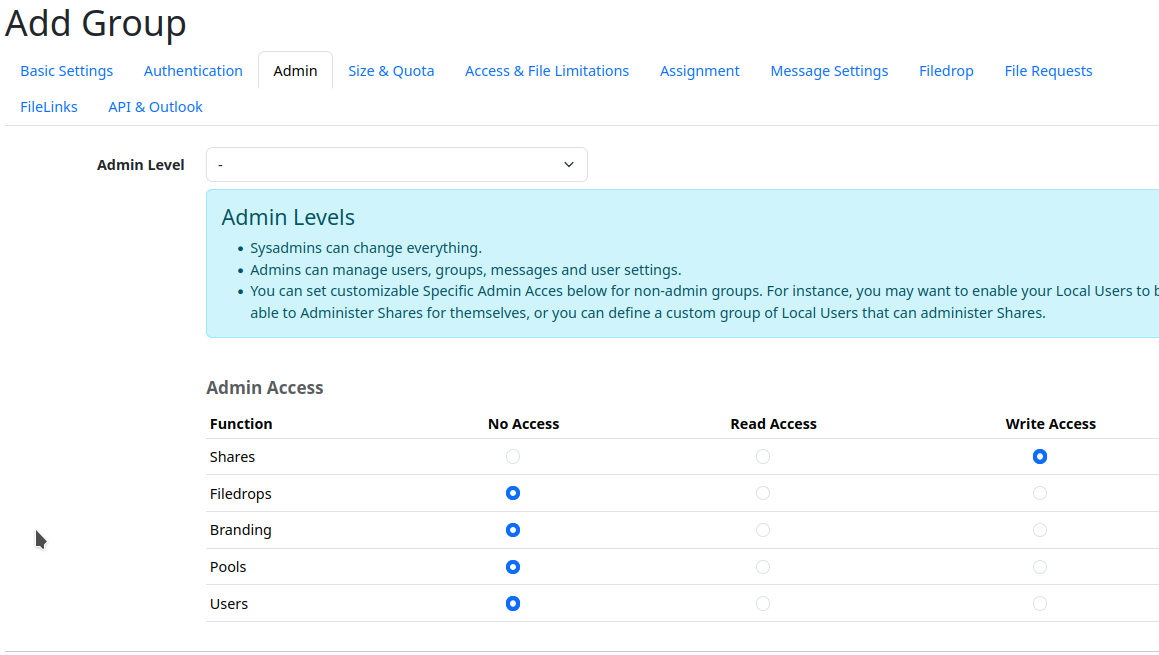Open the Authentication tab
Screen dimensions: 1159x655
(193, 71)
